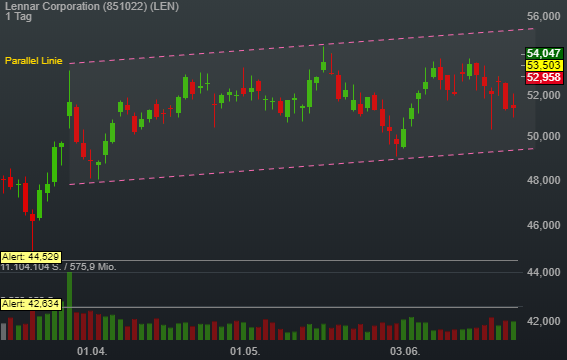The width and height of the screenshot is (567, 360).
Task: Click the lower dashed pink channel line
Action: (302, 167)
